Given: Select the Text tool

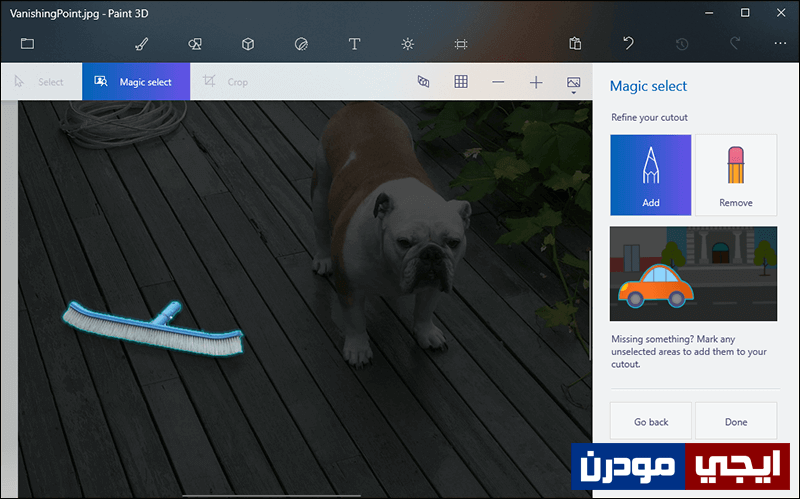Looking at the screenshot, I should (x=355, y=44).
